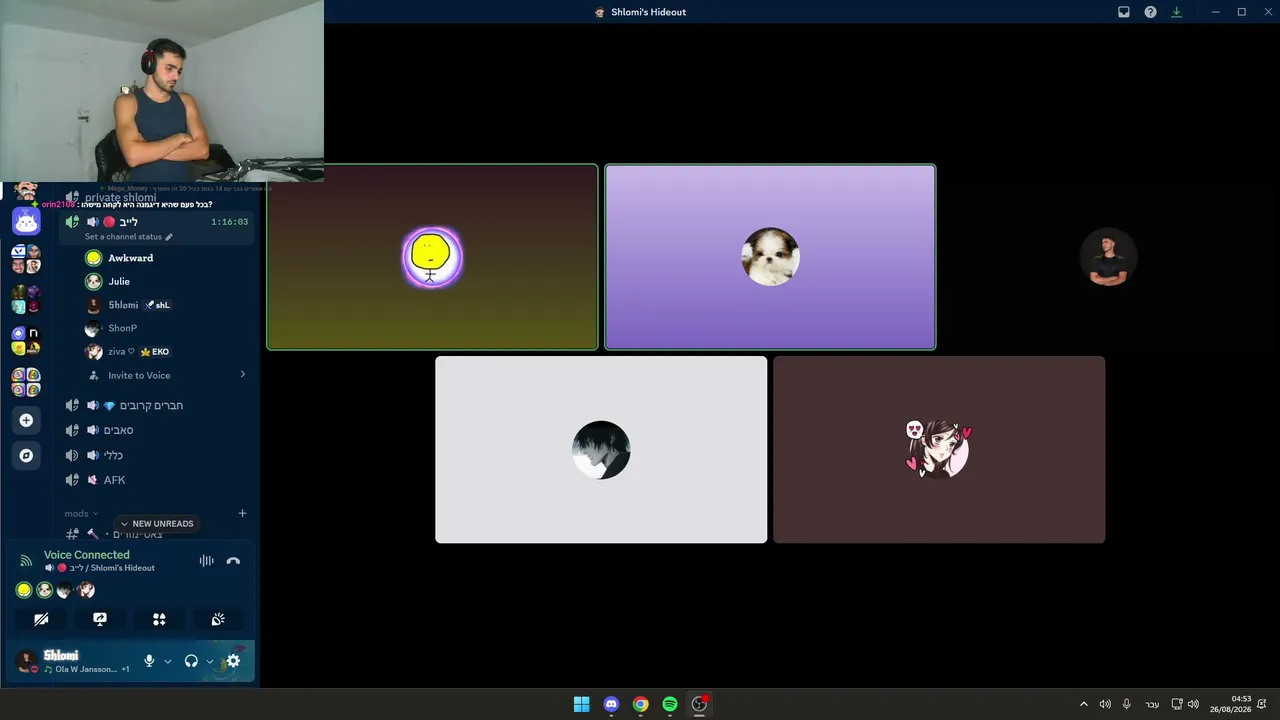
Task: Join the AFK voice channel
Action: (156, 480)
